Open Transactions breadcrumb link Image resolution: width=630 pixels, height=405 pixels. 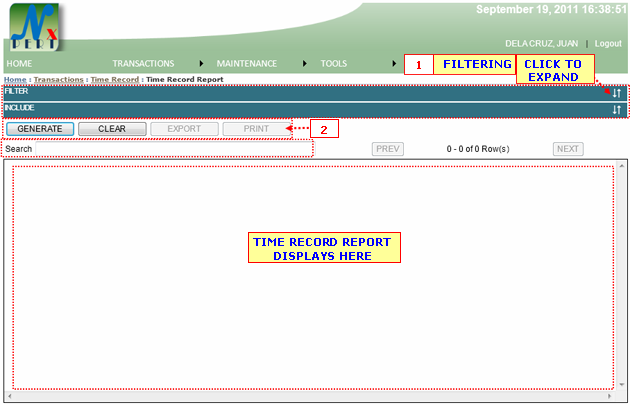(59, 78)
